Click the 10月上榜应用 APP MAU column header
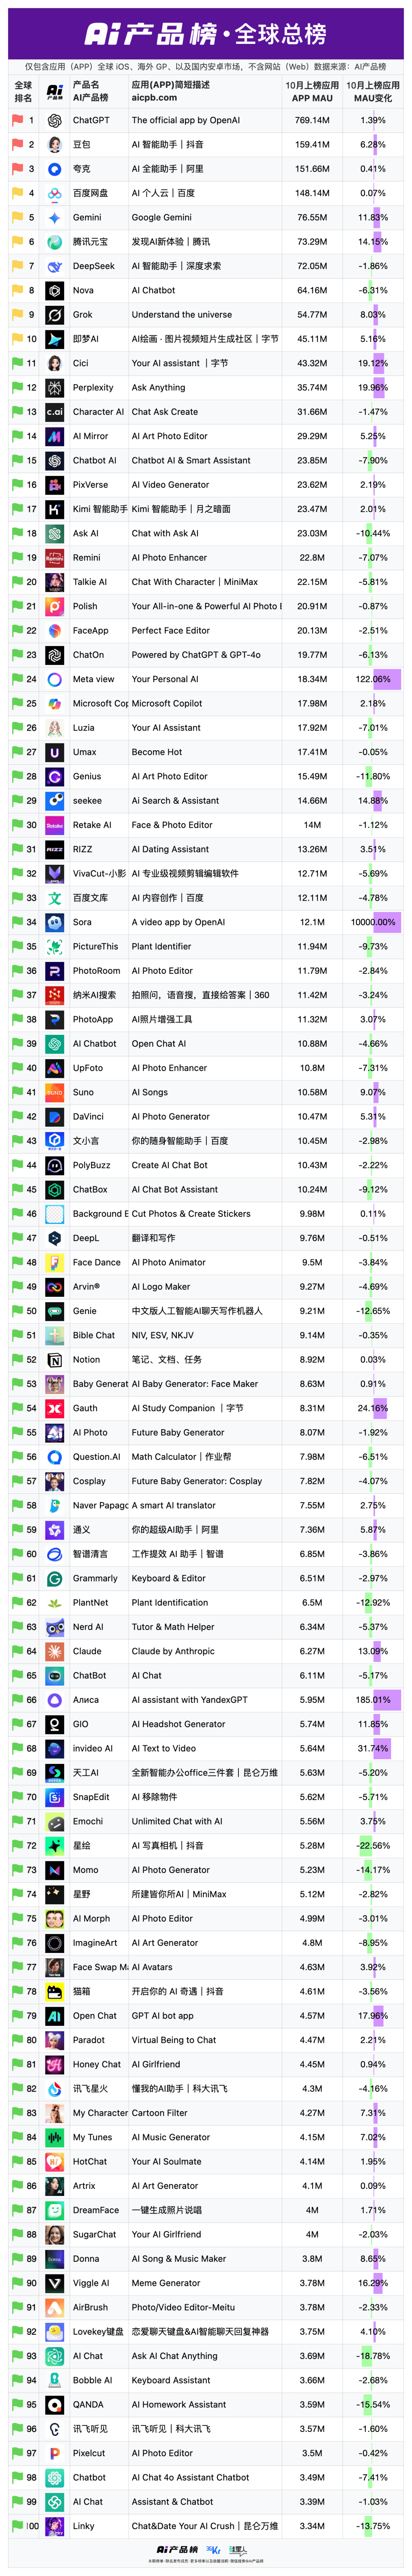This screenshot has height=2576, width=412. click(x=312, y=92)
